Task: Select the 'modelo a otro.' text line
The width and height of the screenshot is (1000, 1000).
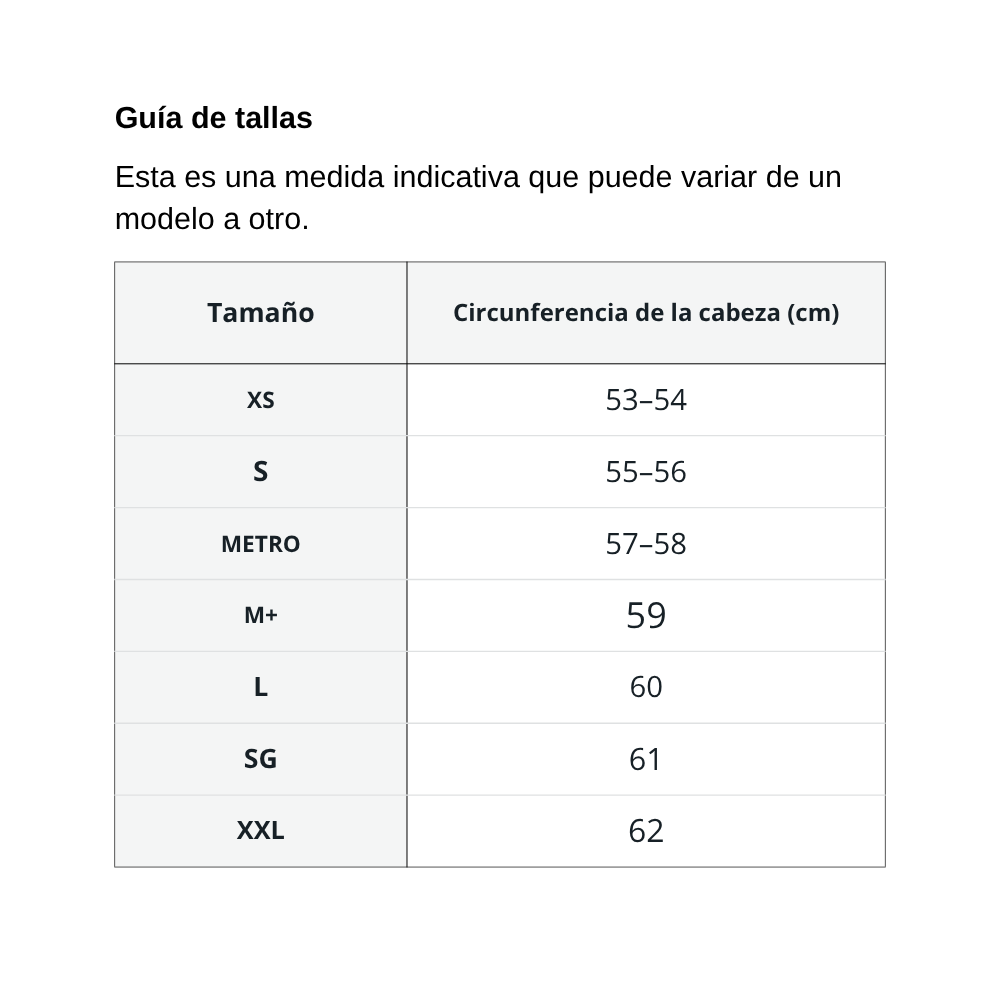Action: click(x=212, y=219)
